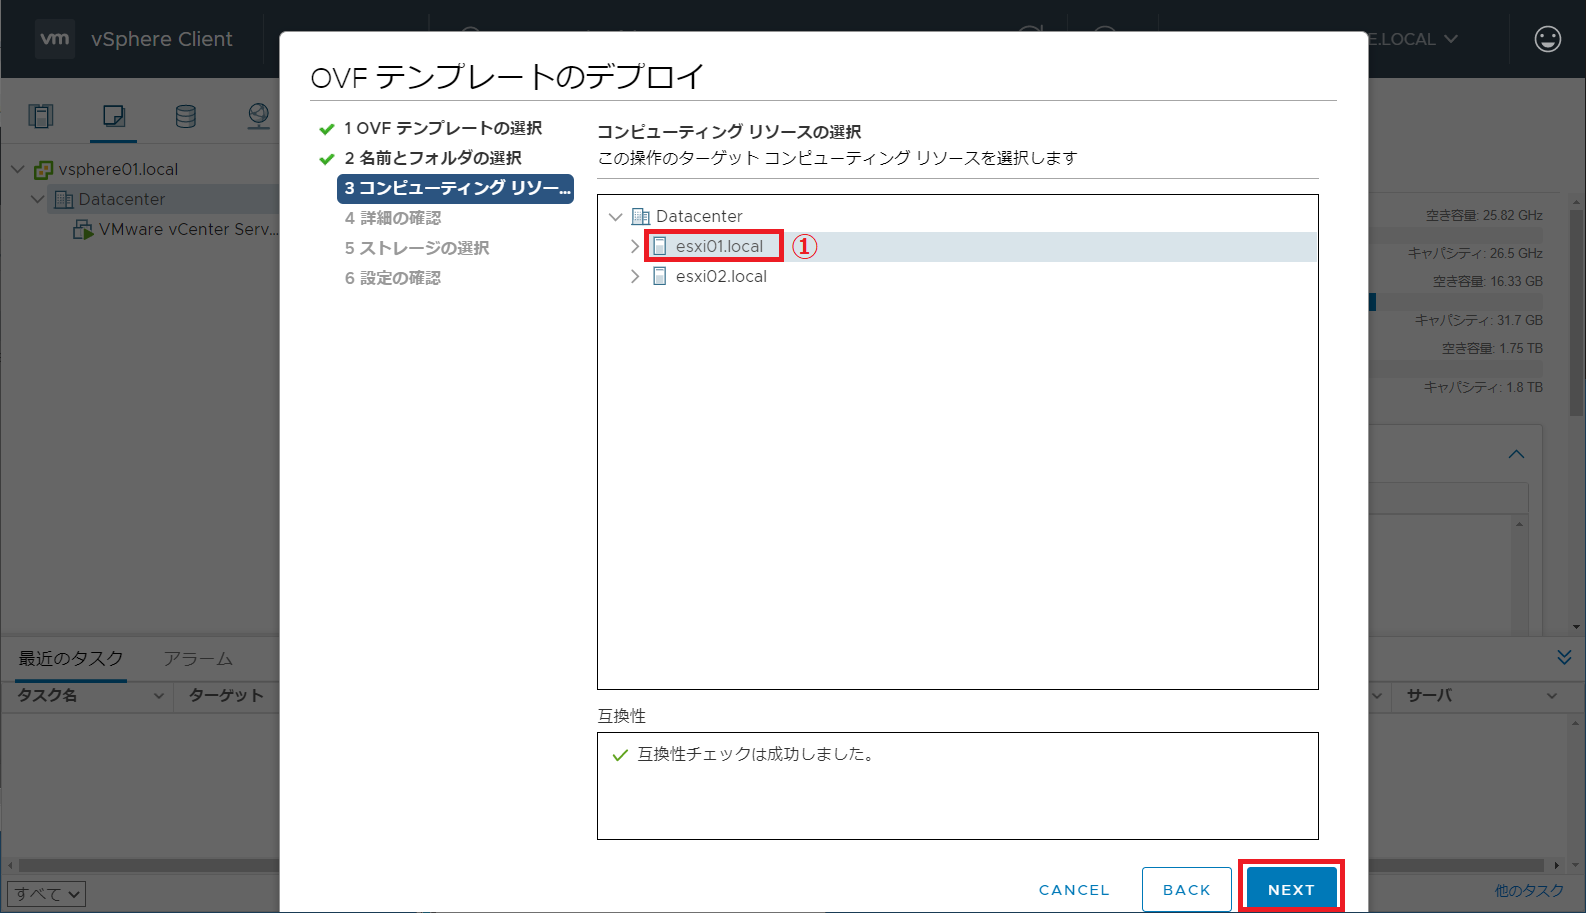The height and width of the screenshot is (913, 1586).
Task: Click 空き容量: 16.33 GB value
Action: pyautogui.click(x=1488, y=281)
